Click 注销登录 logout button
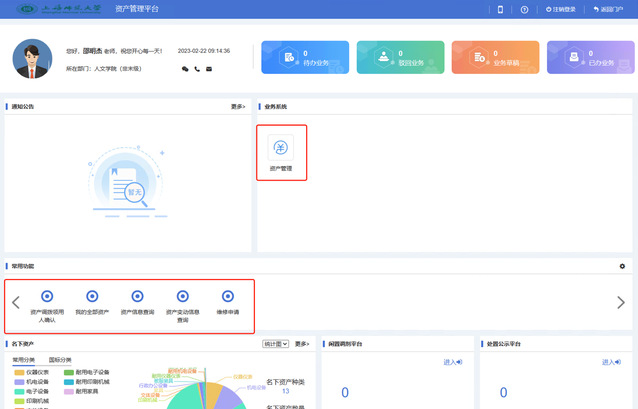The height and width of the screenshot is (409, 638). coord(562,9)
